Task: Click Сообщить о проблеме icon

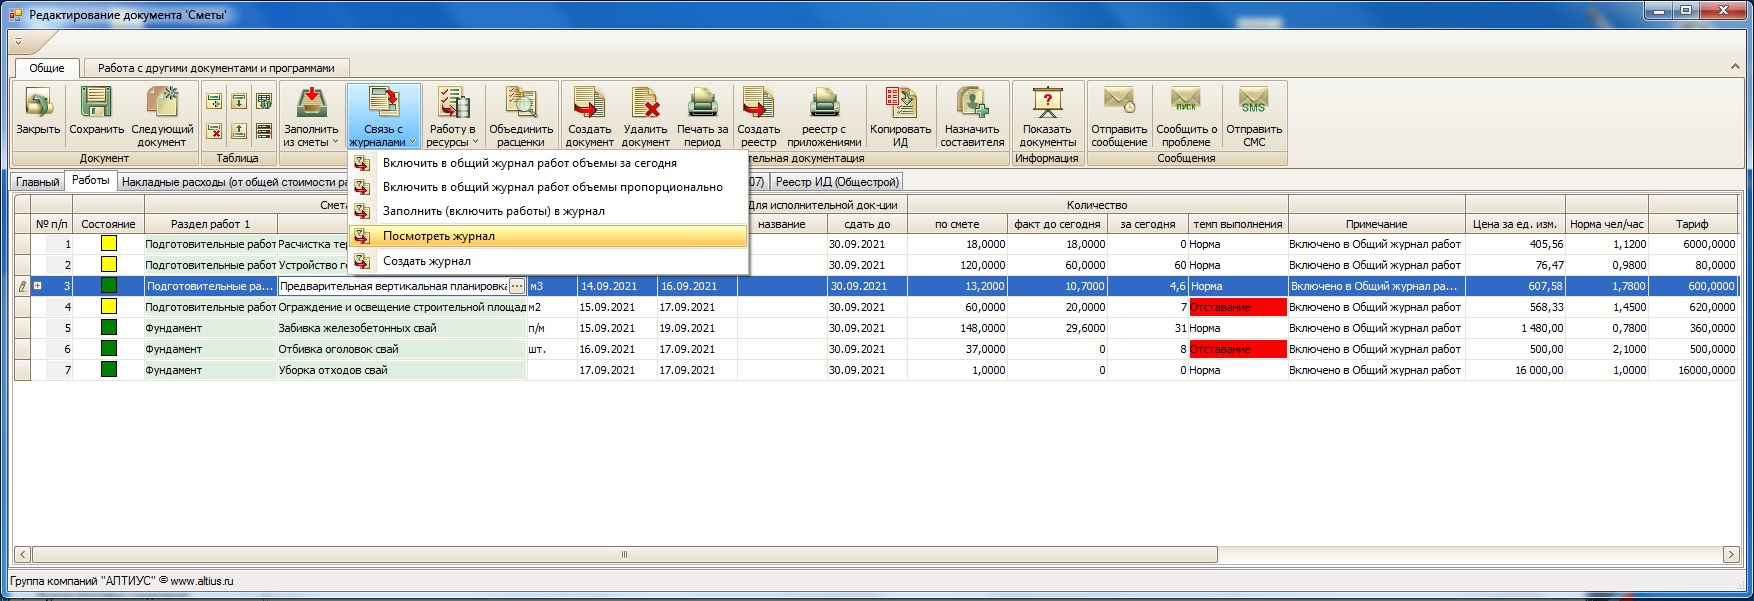Action: pos(1186,104)
